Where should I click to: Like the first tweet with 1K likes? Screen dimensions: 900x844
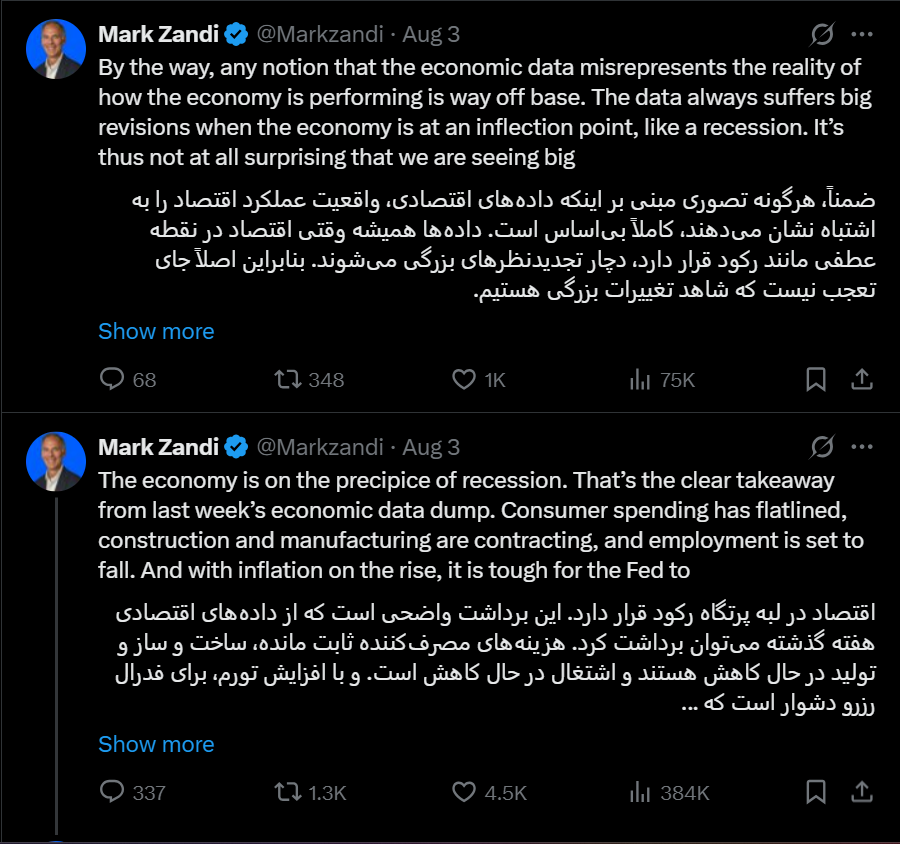pyautogui.click(x=464, y=380)
